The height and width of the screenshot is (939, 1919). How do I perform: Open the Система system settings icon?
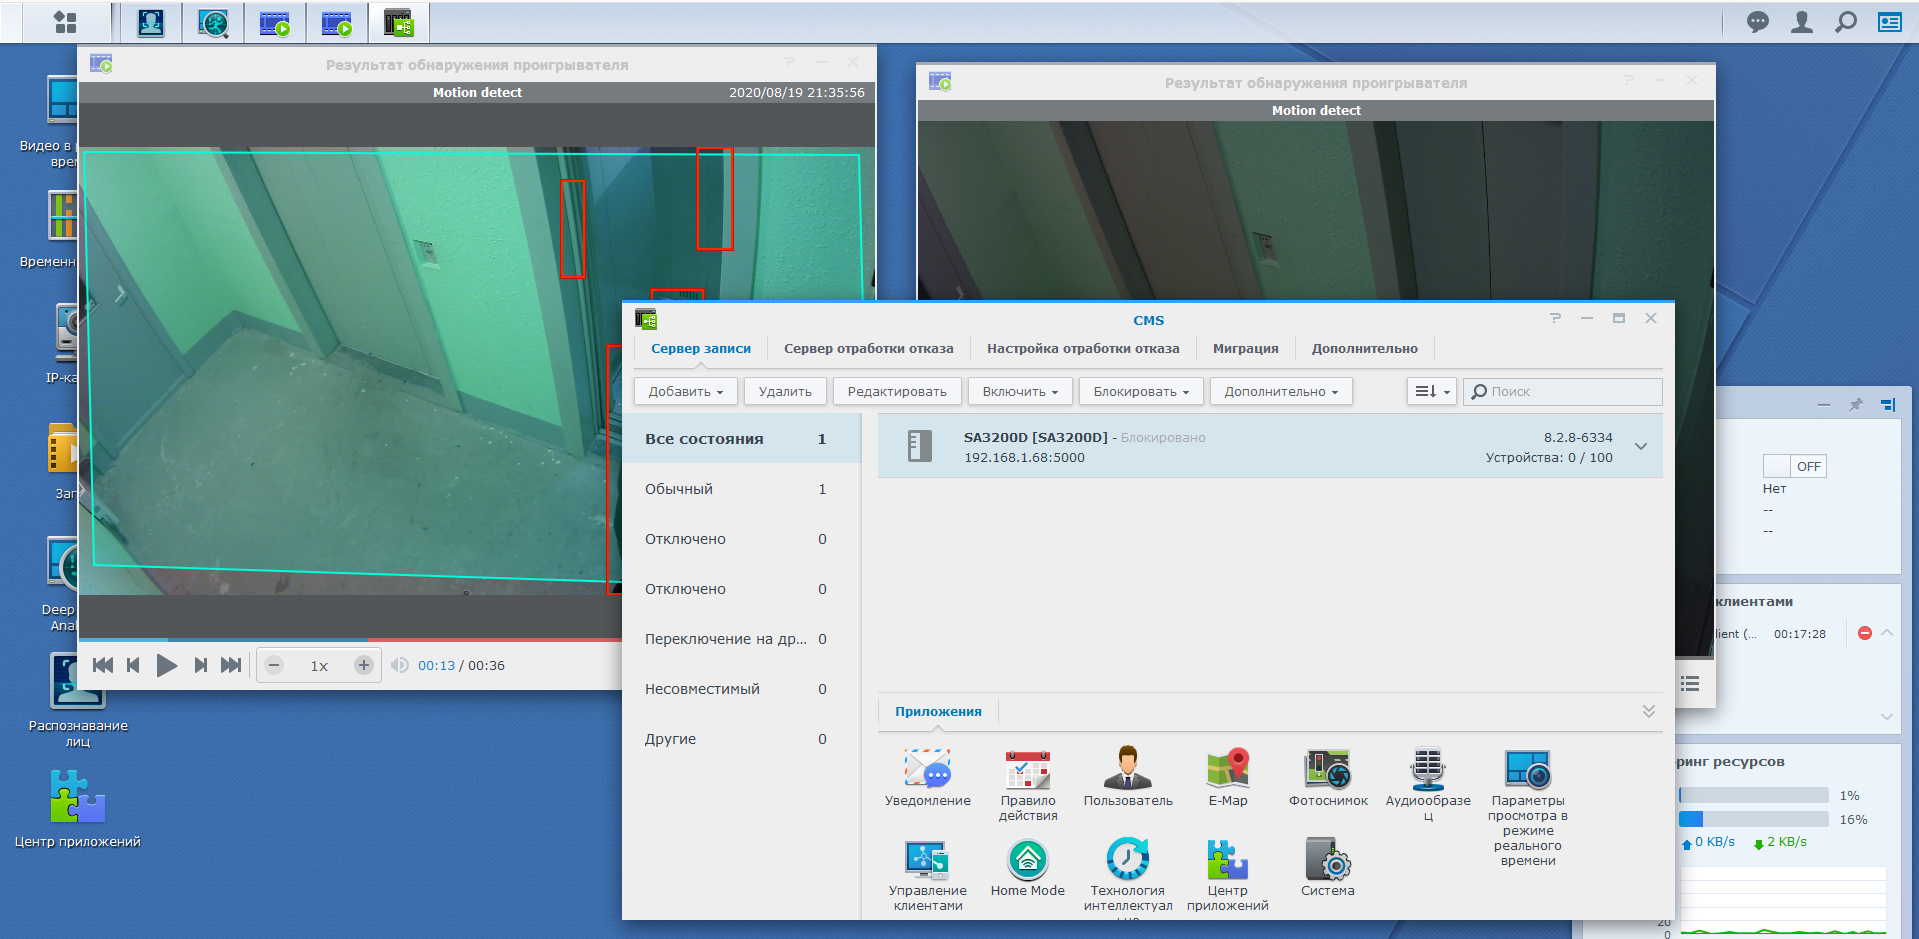point(1327,861)
